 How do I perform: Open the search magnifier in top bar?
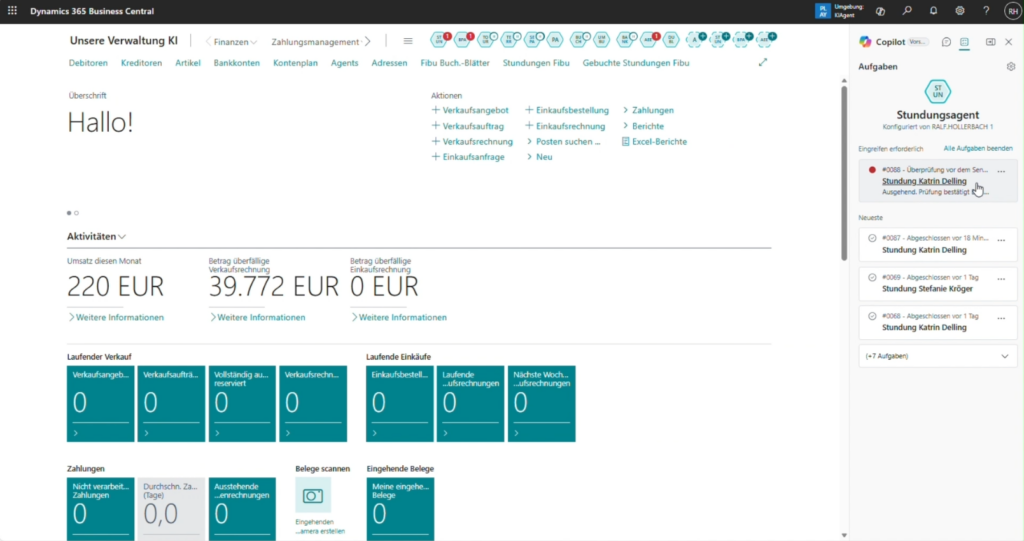tap(907, 10)
